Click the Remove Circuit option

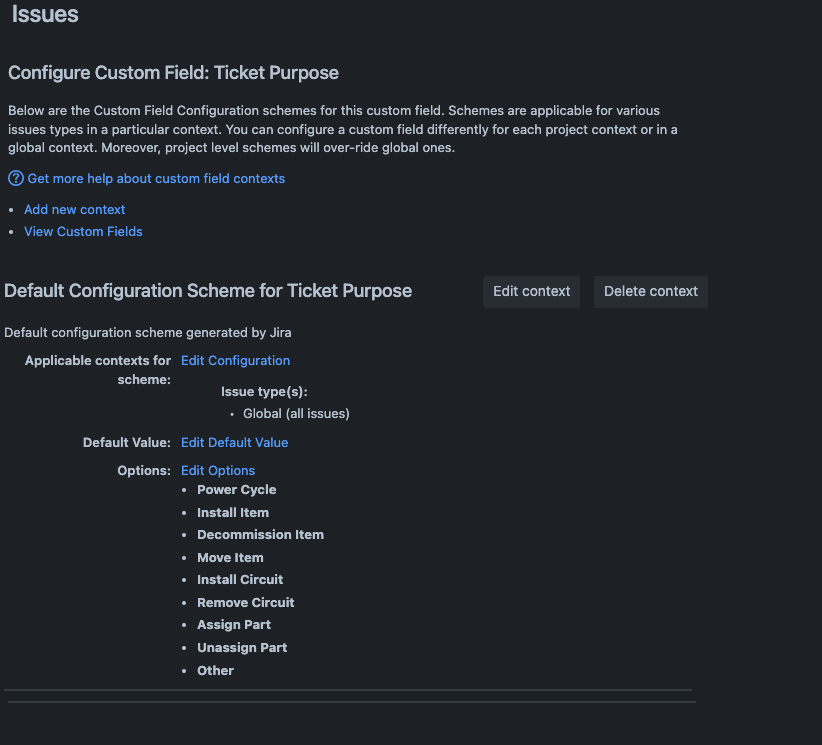[245, 602]
